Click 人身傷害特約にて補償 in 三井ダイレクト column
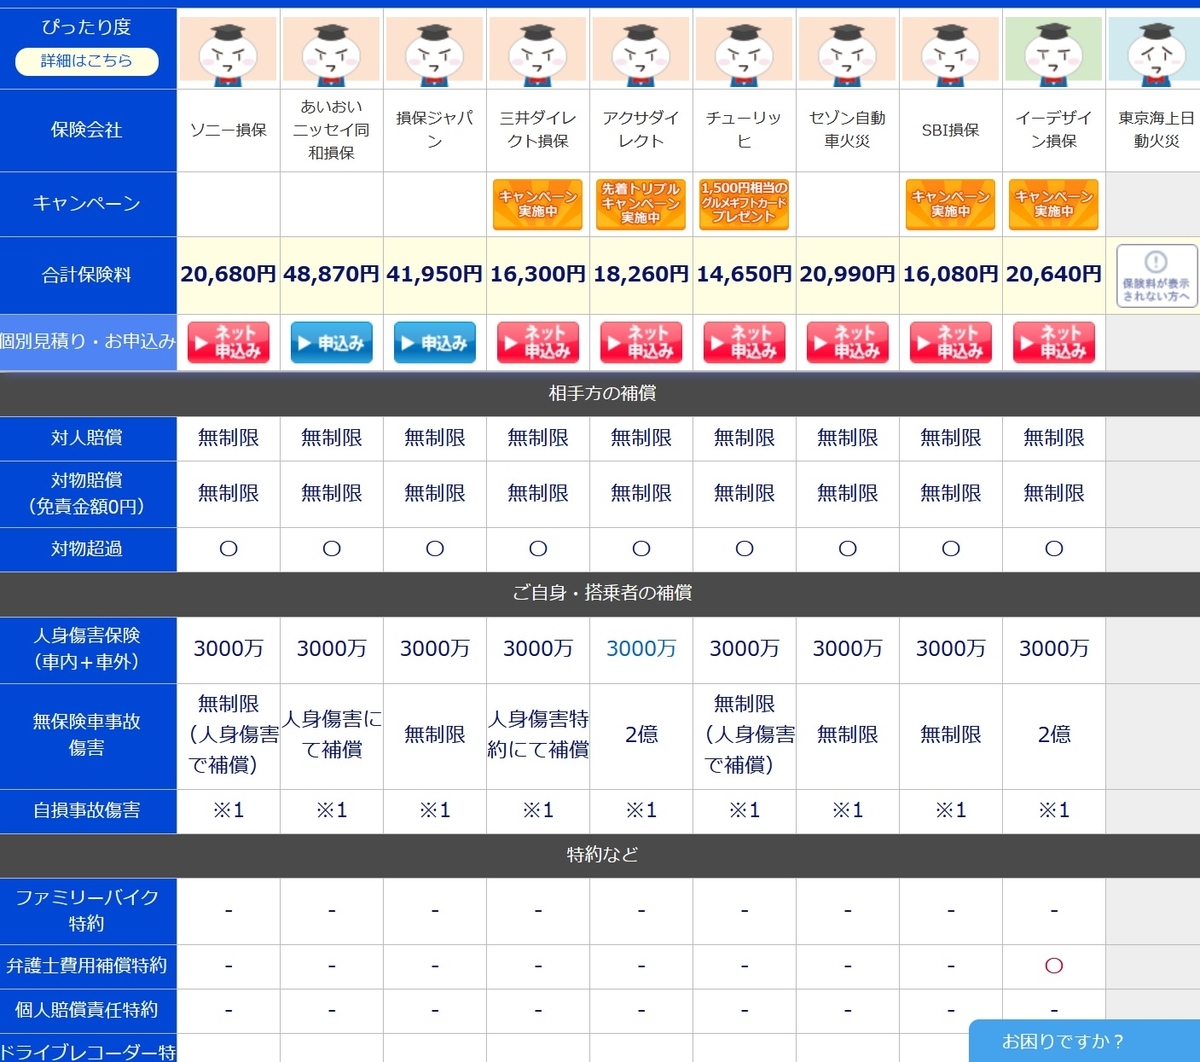Screen dimensions: 1200x1062 point(538,735)
